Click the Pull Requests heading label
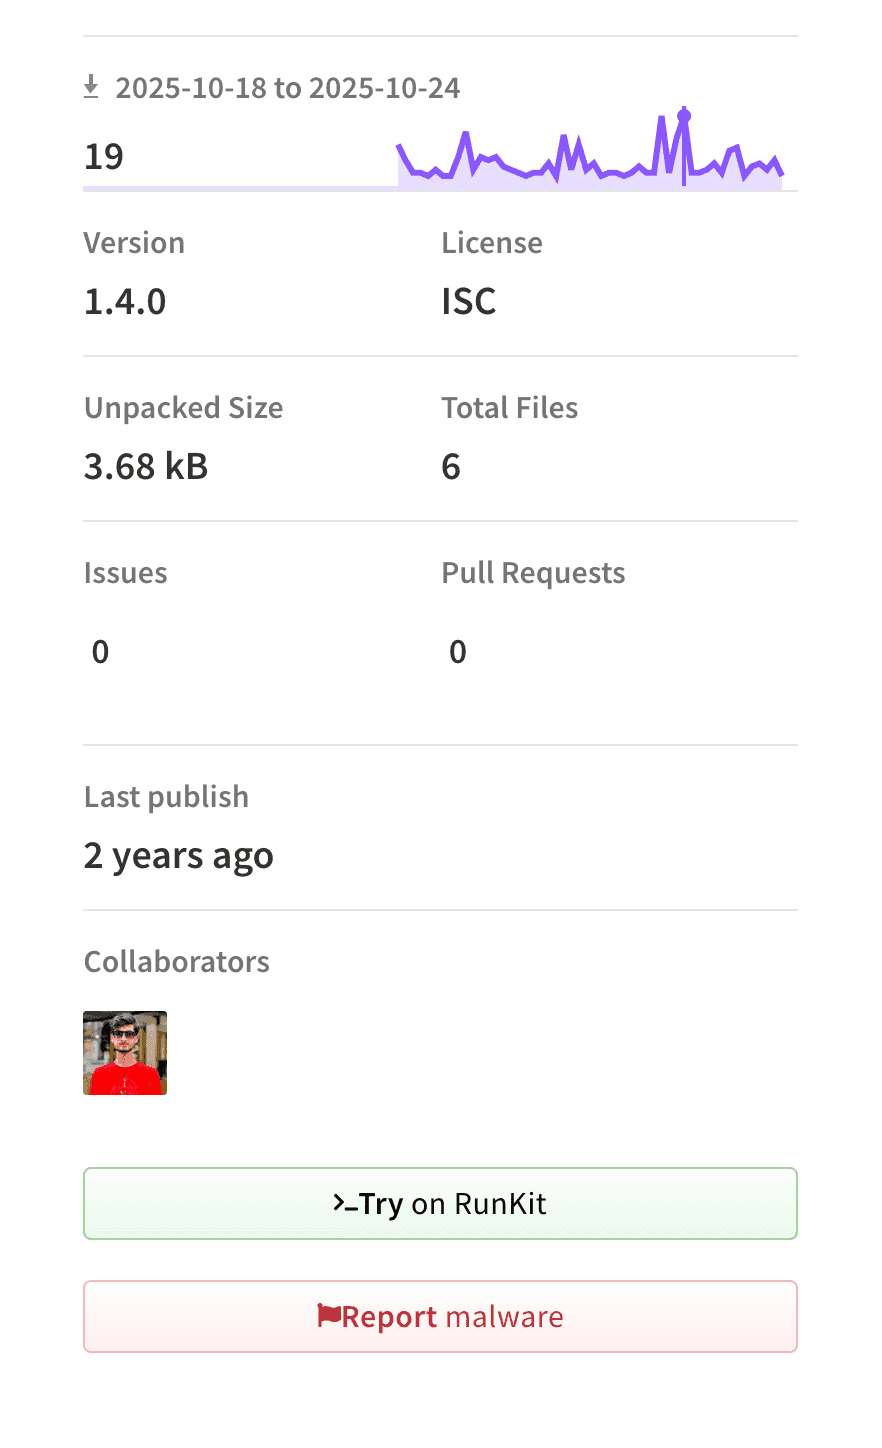 pos(533,573)
